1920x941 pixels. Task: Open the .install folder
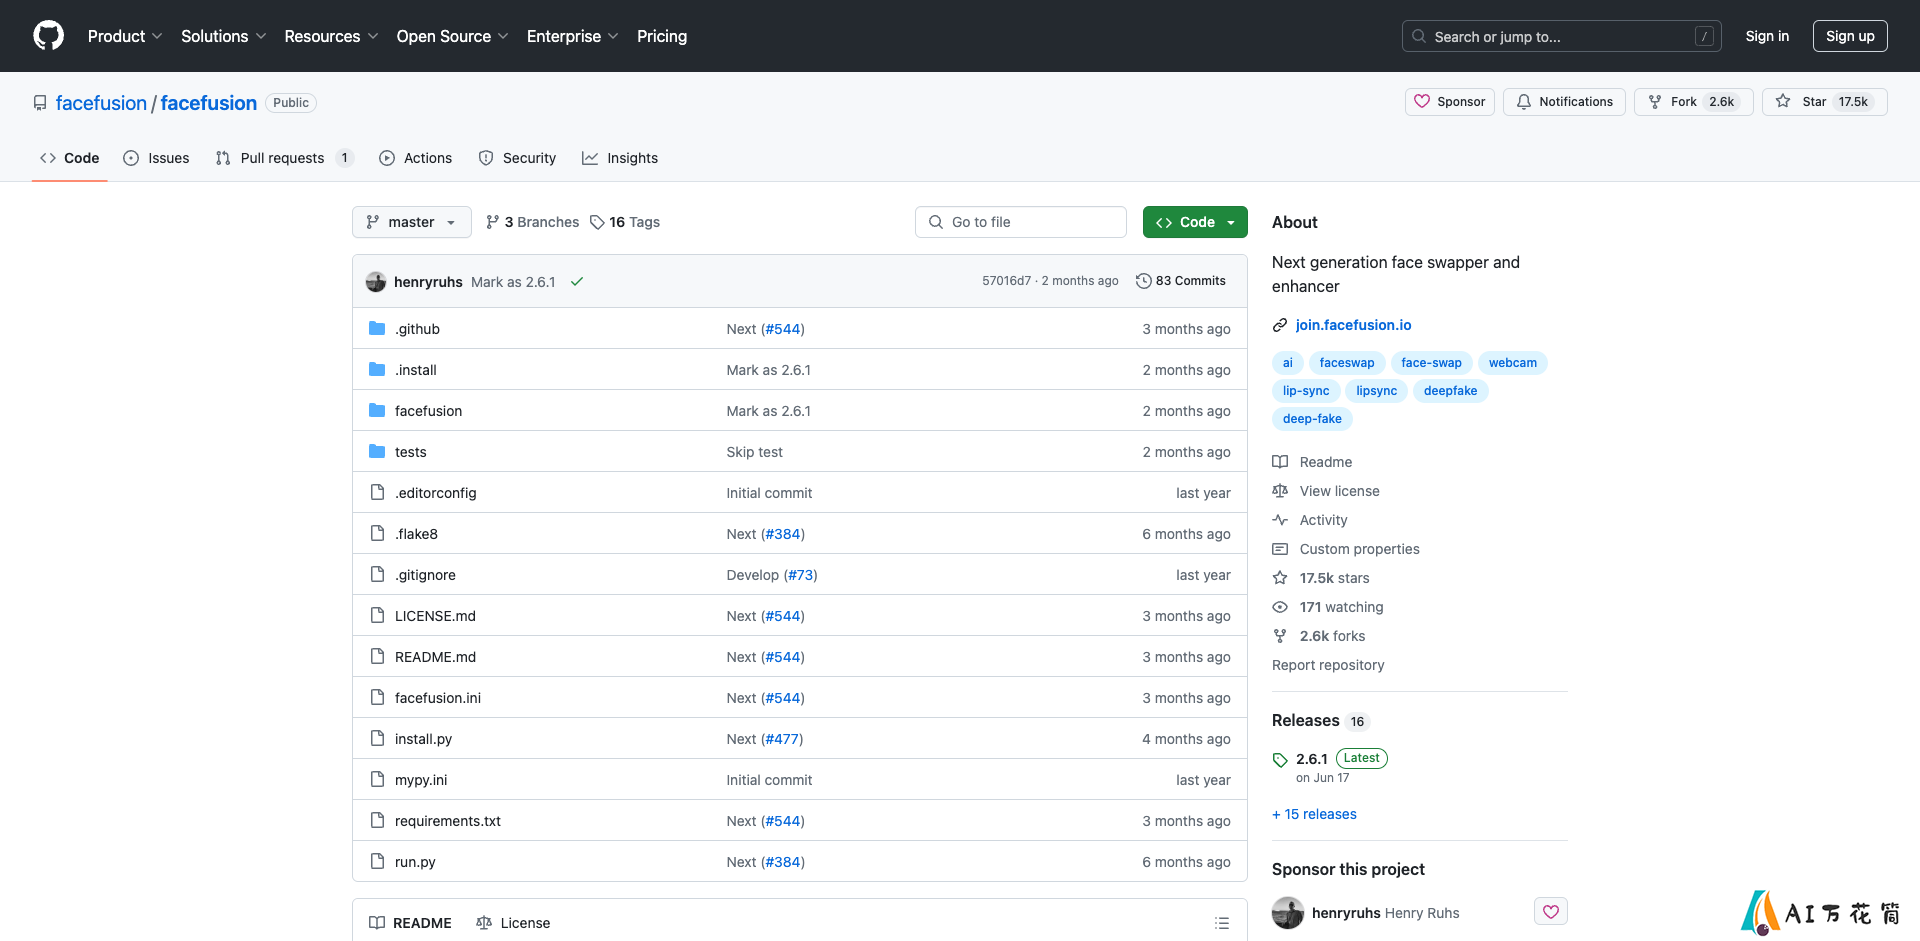[416, 370]
